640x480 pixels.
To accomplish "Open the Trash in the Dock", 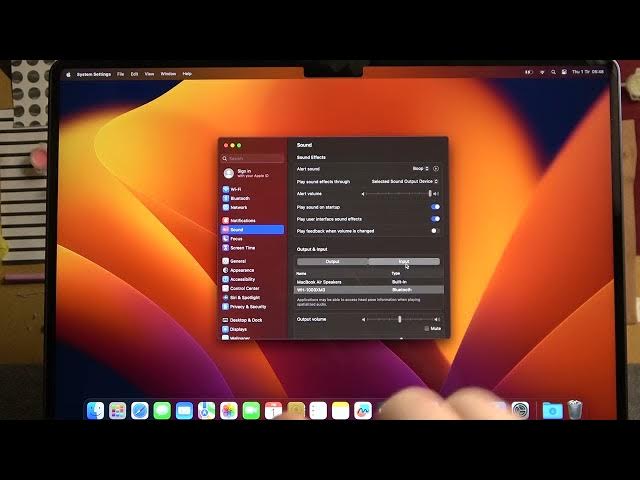I will [x=575, y=410].
